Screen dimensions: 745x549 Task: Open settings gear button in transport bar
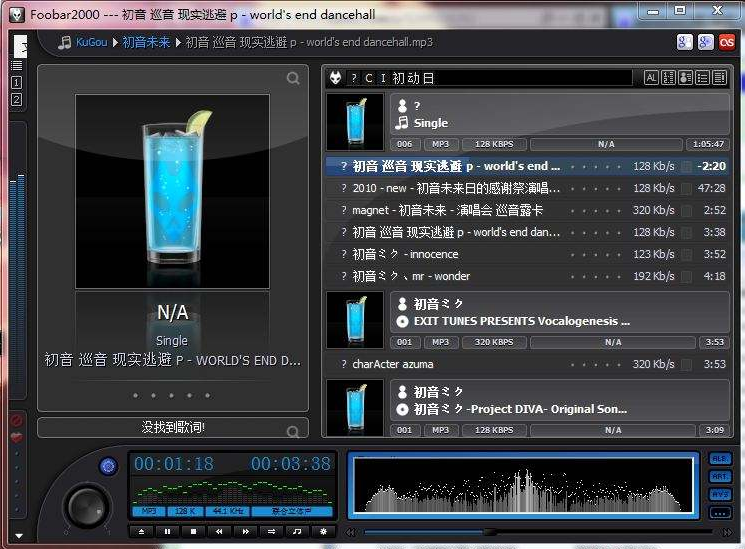coord(324,531)
